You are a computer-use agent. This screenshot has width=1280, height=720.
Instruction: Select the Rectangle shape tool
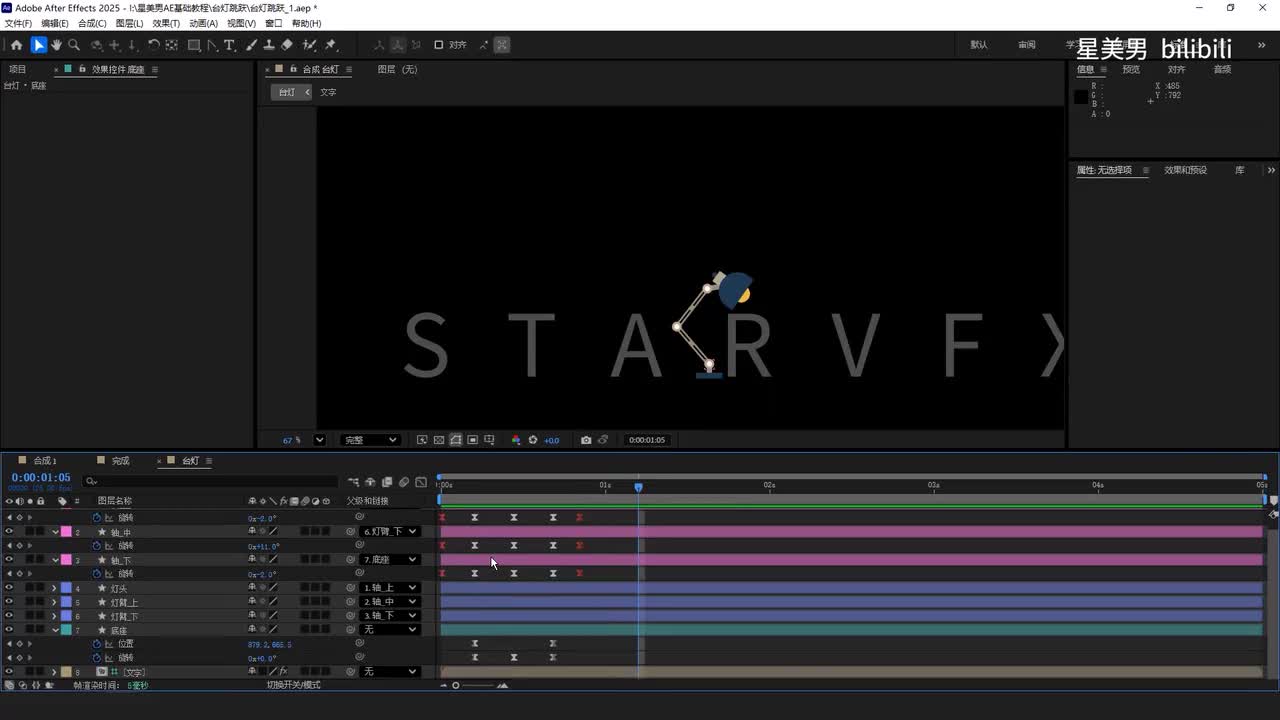coord(194,45)
